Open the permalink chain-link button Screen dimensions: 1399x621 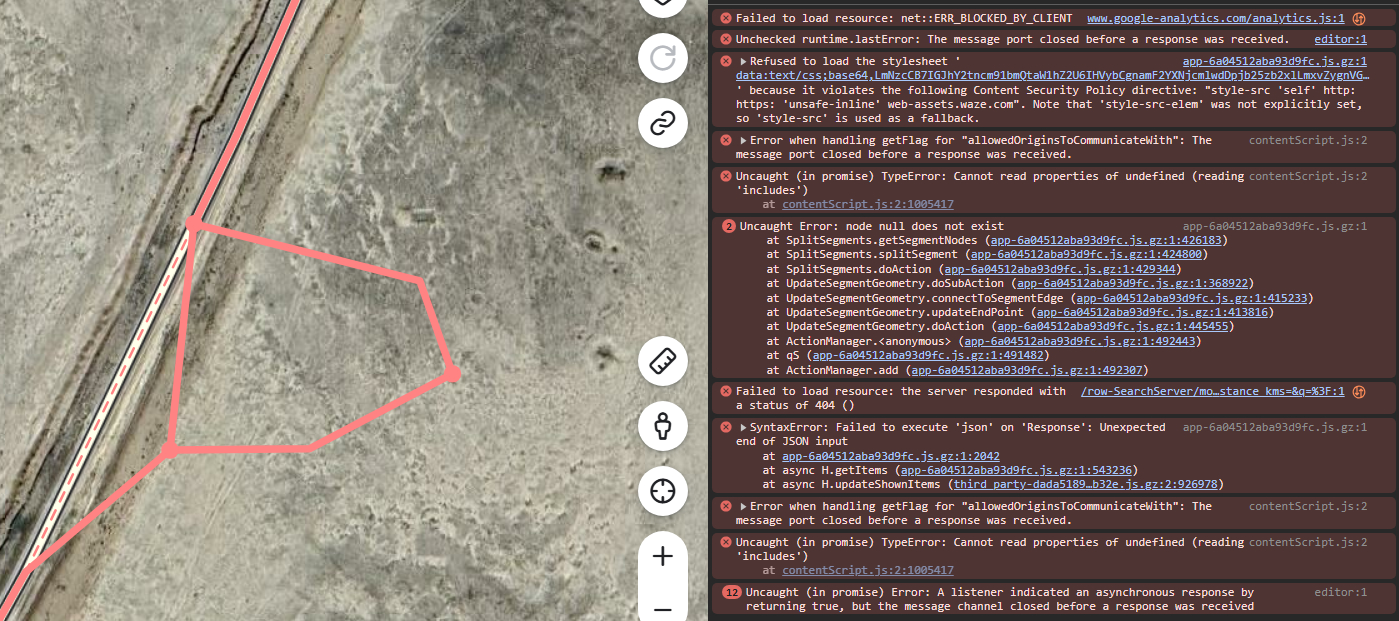[x=662, y=124]
